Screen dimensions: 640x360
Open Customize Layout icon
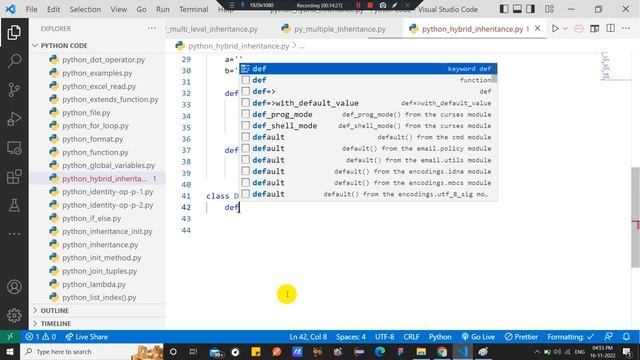pos(549,9)
